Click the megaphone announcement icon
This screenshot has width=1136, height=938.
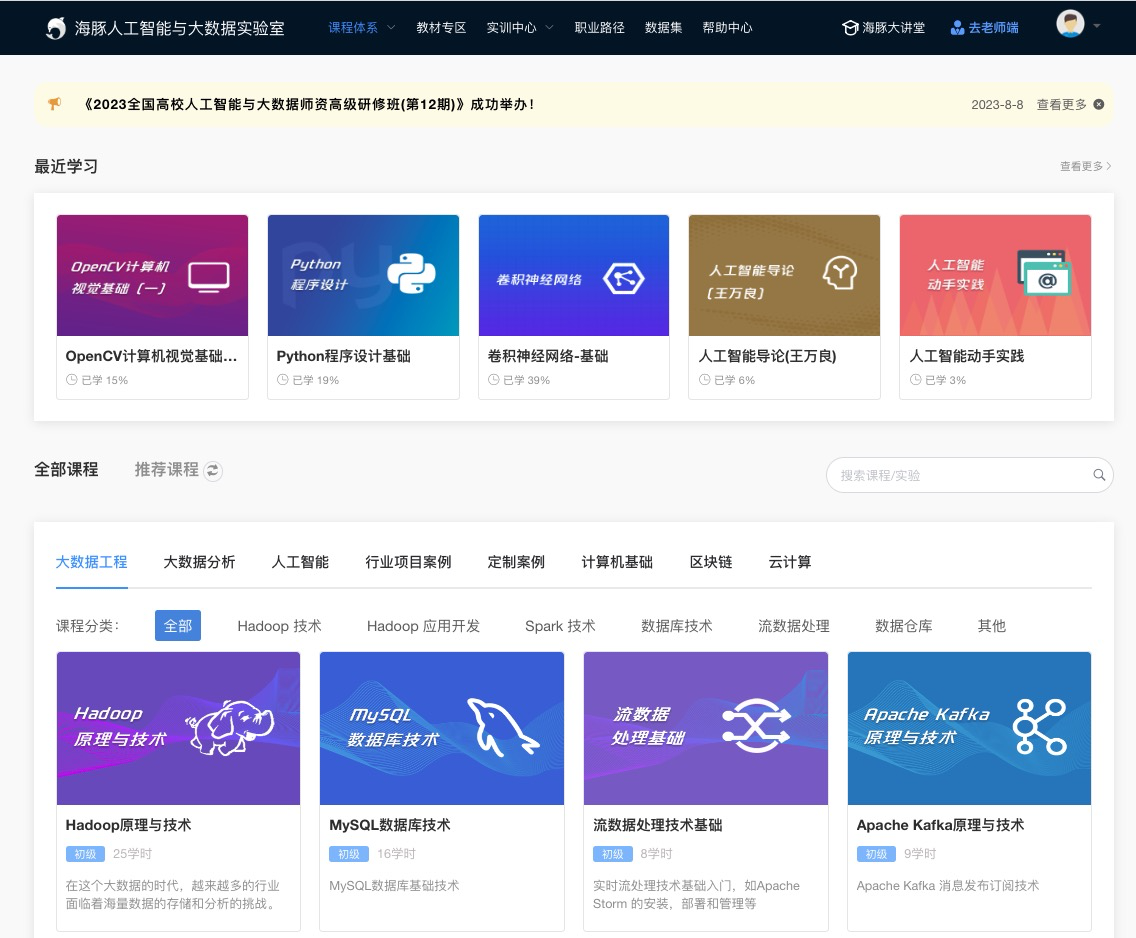click(x=55, y=104)
